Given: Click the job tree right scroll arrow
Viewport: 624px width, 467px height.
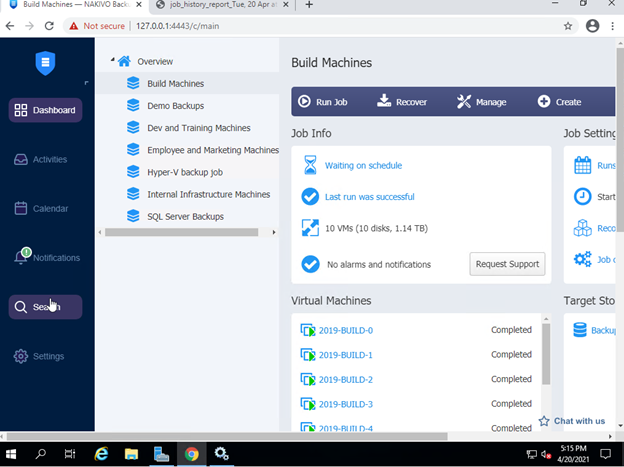Looking at the screenshot, I should pos(274,232).
